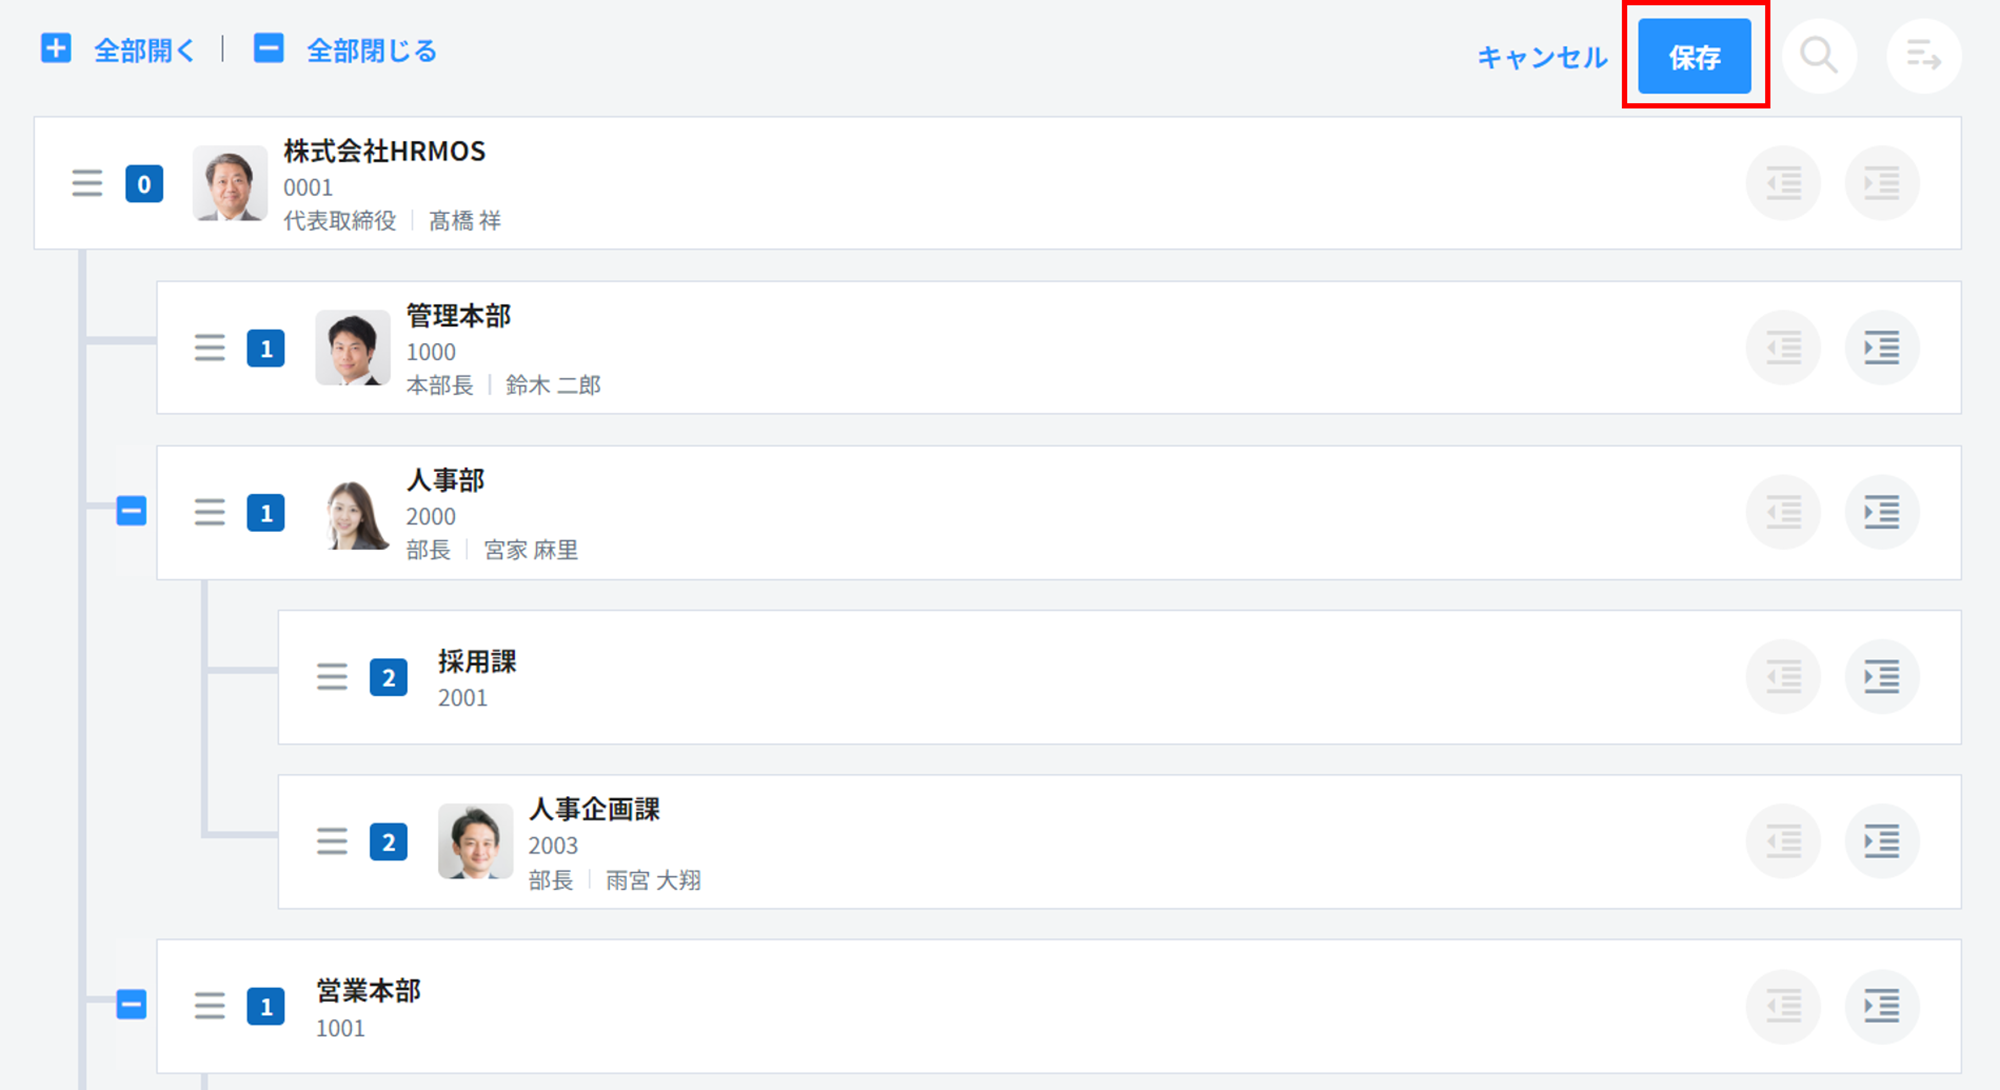The height and width of the screenshot is (1090, 2000).
Task: Select the 管理本部 department name
Action: click(x=458, y=316)
